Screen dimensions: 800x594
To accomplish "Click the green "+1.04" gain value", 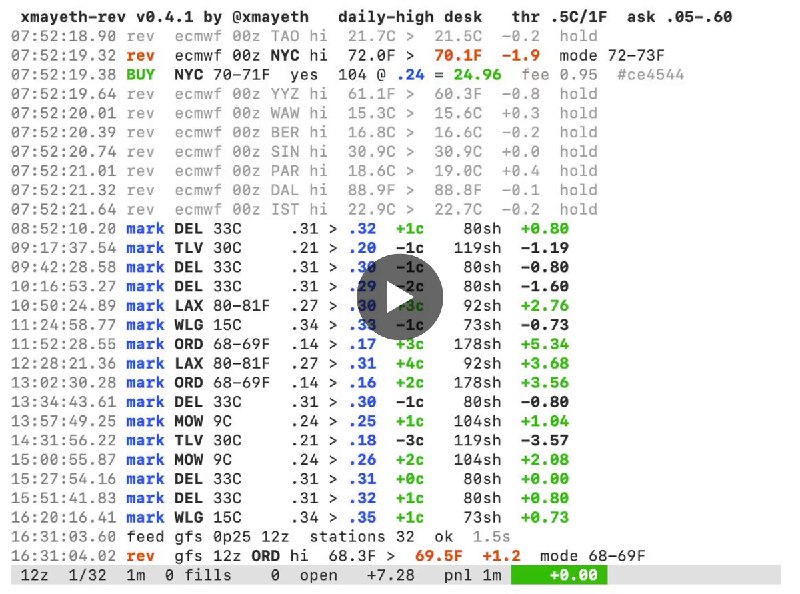I will pos(545,421).
